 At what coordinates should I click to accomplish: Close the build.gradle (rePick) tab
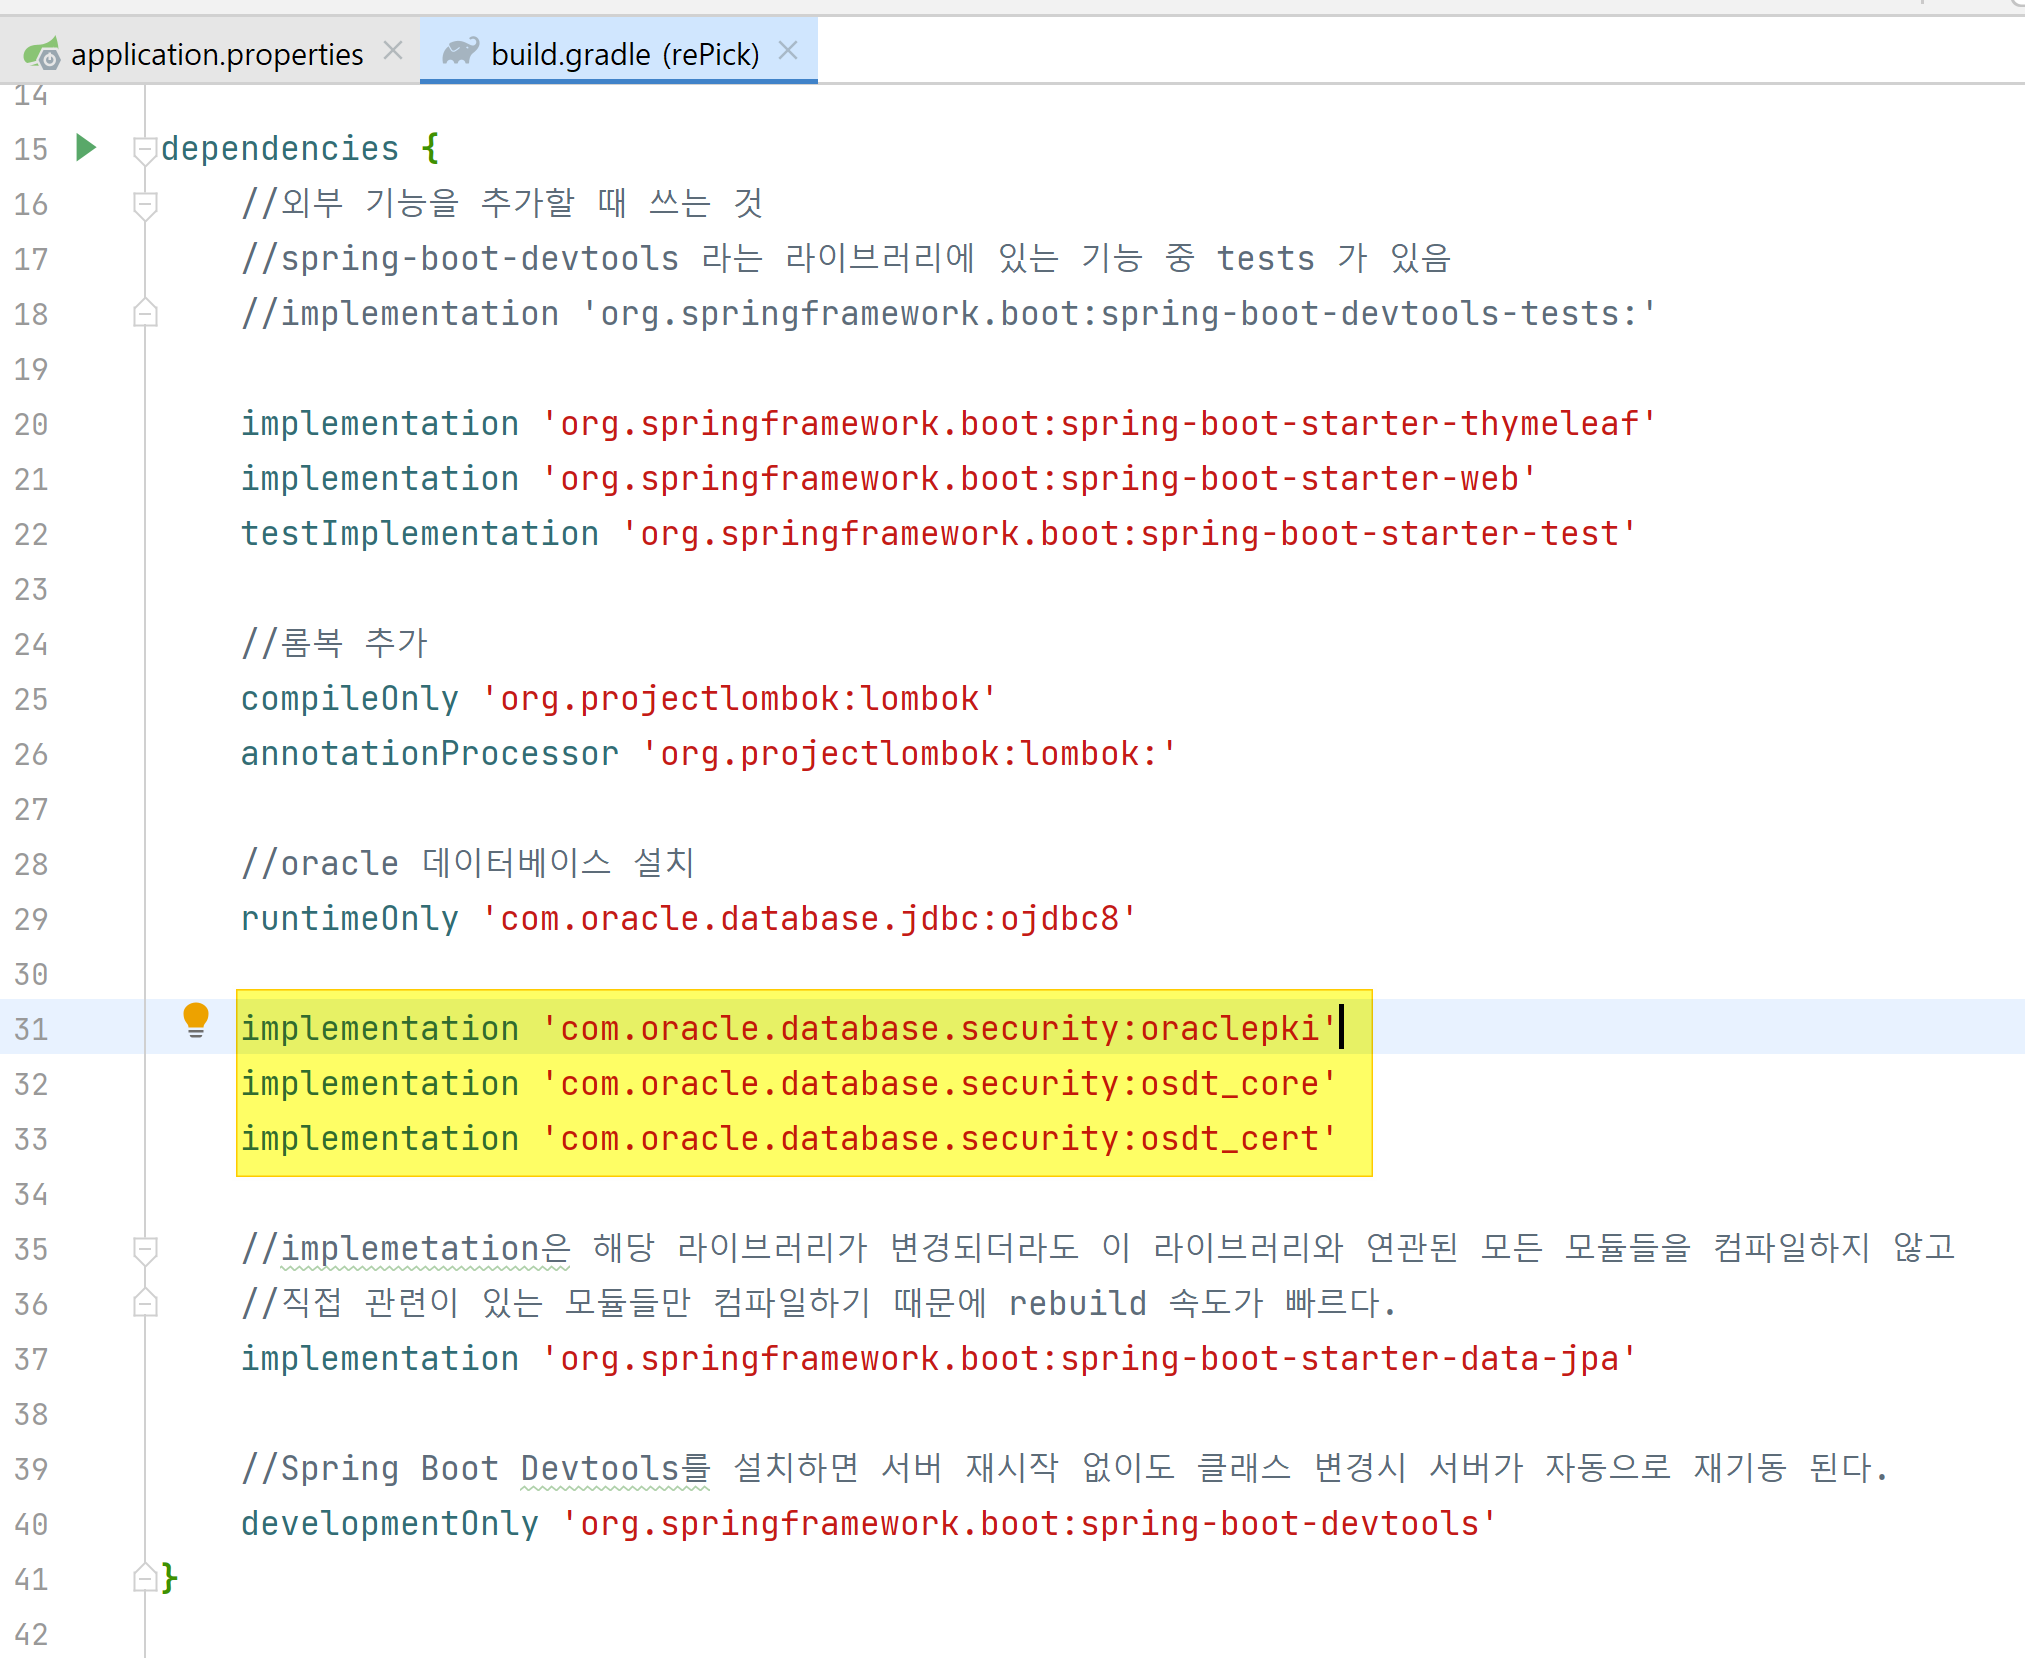click(788, 50)
